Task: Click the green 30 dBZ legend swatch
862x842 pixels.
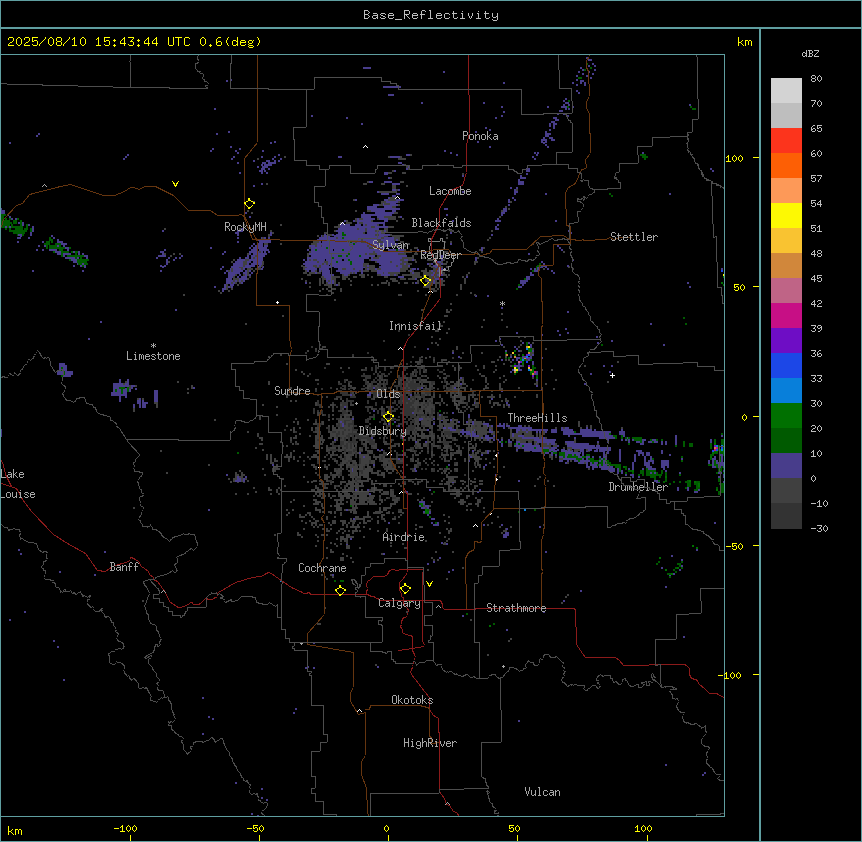Action: pyautogui.click(x=786, y=416)
